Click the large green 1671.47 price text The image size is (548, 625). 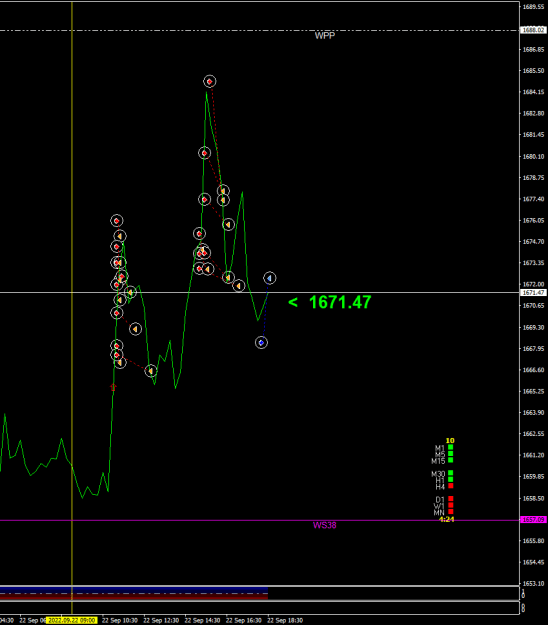[340, 302]
